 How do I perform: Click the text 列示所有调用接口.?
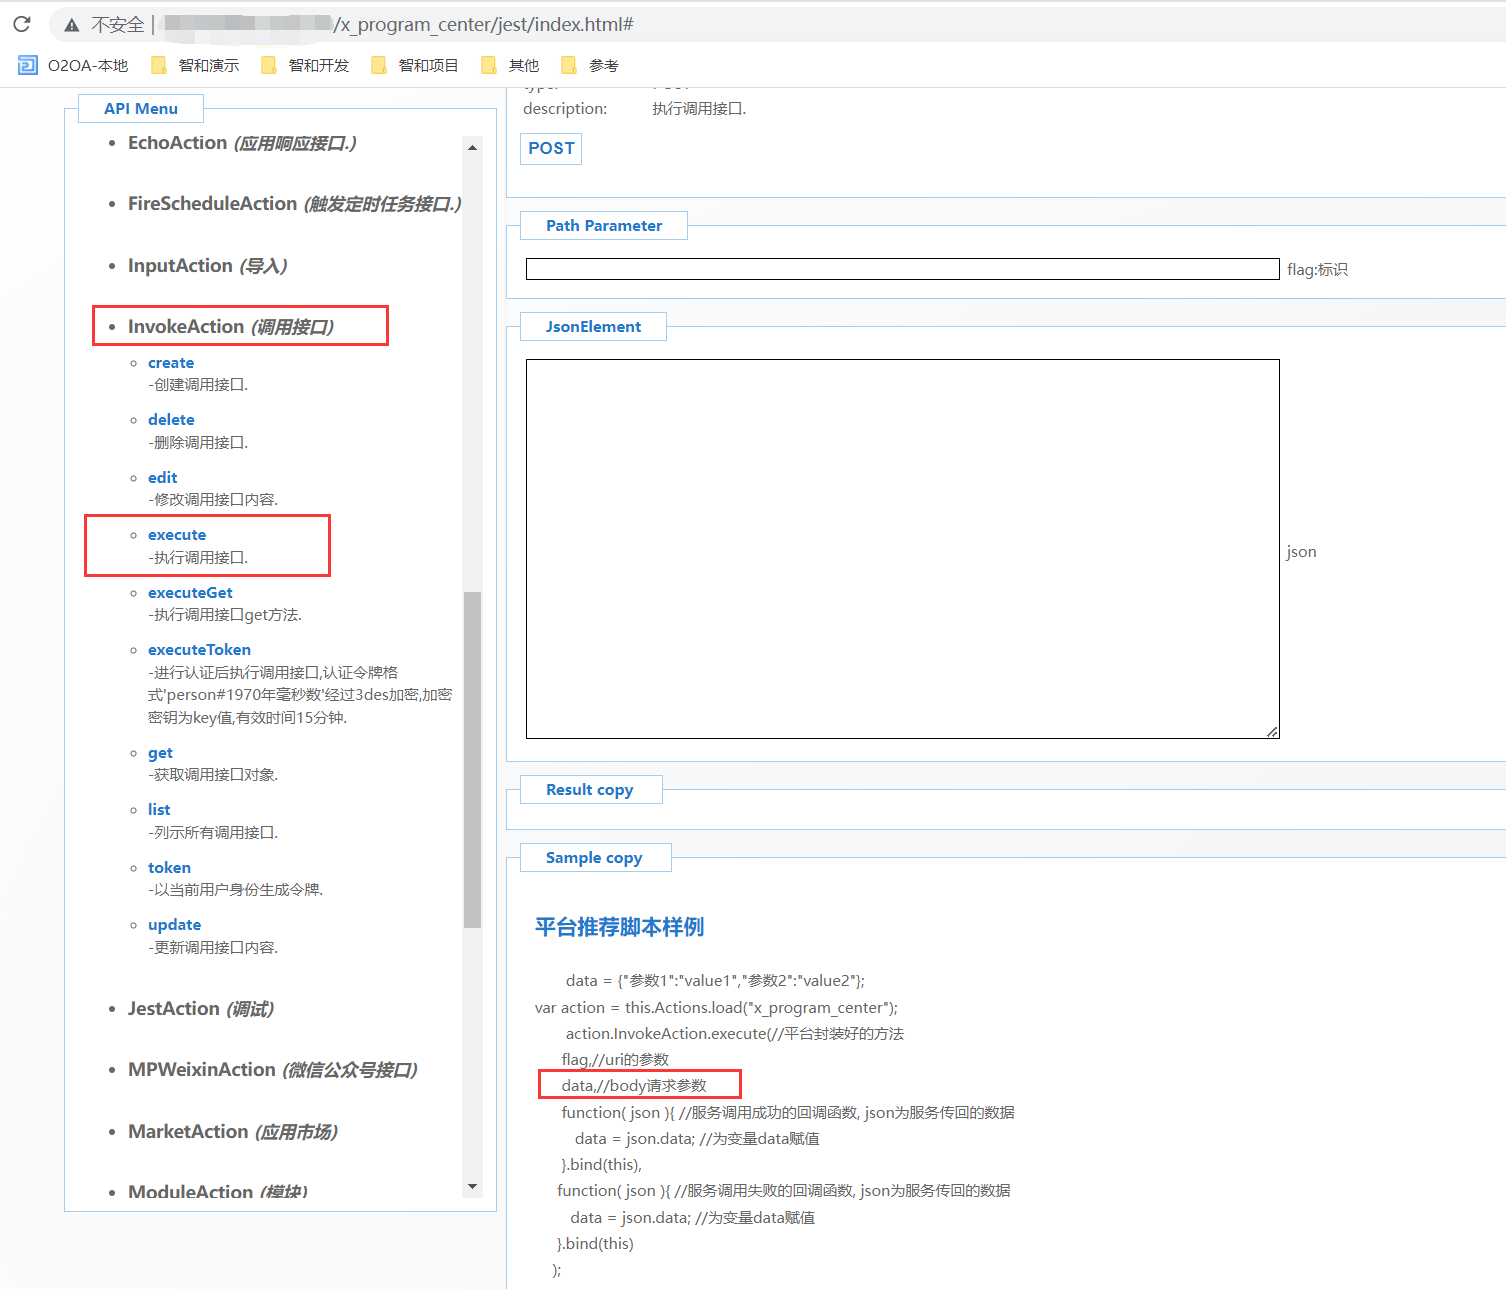click(x=213, y=833)
